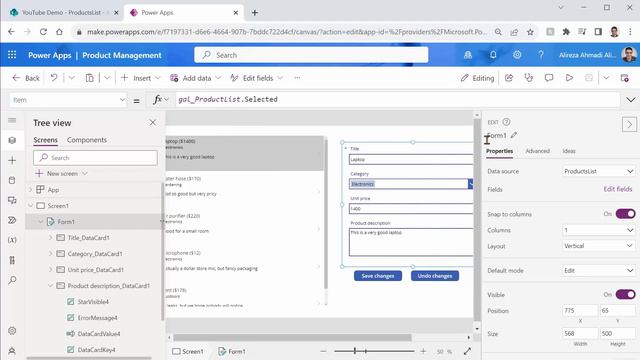Open the Share icon in toolbar
Viewport: 640px width, 360px height.
(x=509, y=78)
